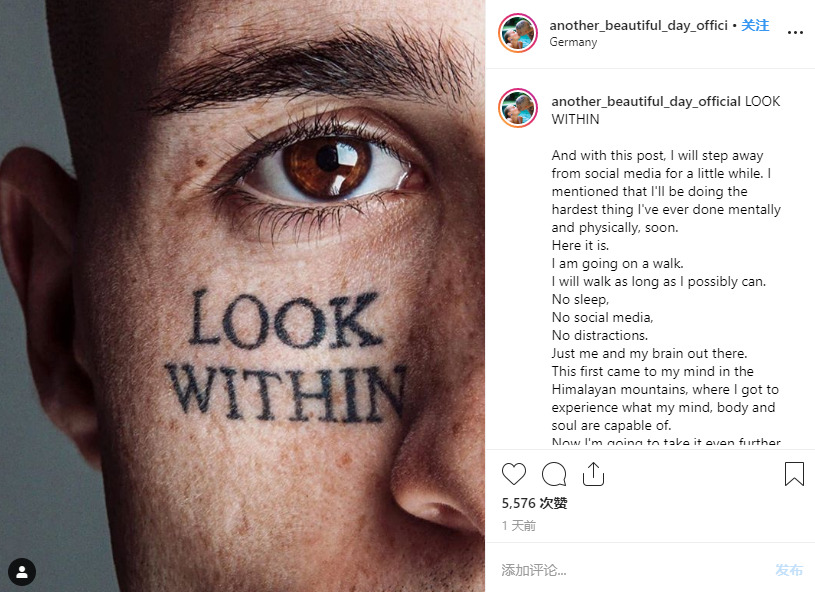Click the eye in the photo
The width and height of the screenshot is (815, 592).
pyautogui.click(x=325, y=166)
